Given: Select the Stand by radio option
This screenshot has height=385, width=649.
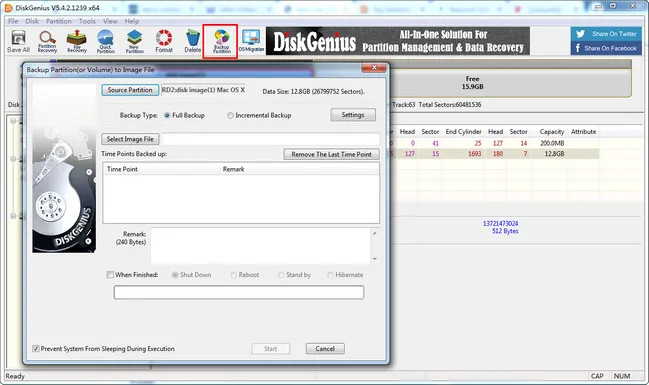Looking at the screenshot, I should [295, 274].
